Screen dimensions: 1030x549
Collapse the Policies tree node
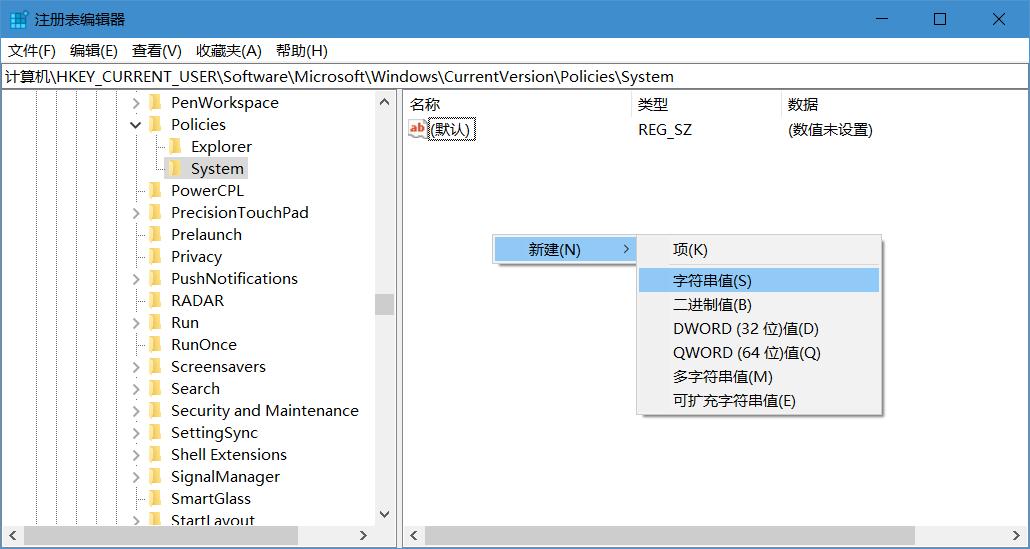pos(136,125)
